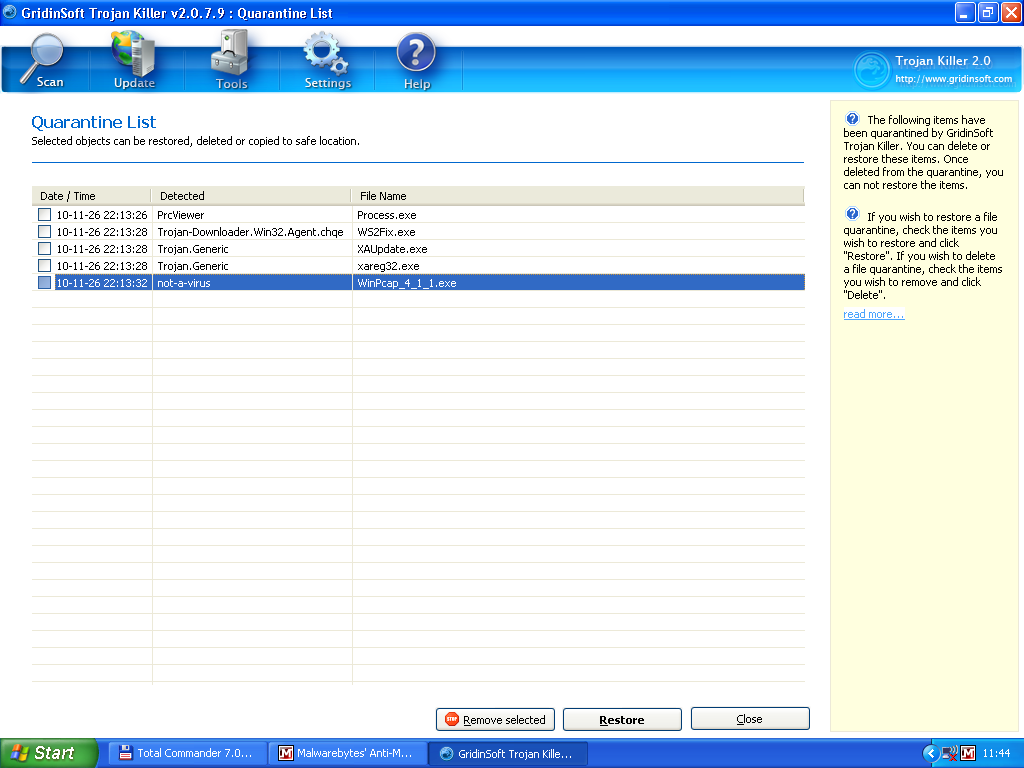Switch to Malwarebytes' Anti-Malware taskbar window

click(347, 753)
